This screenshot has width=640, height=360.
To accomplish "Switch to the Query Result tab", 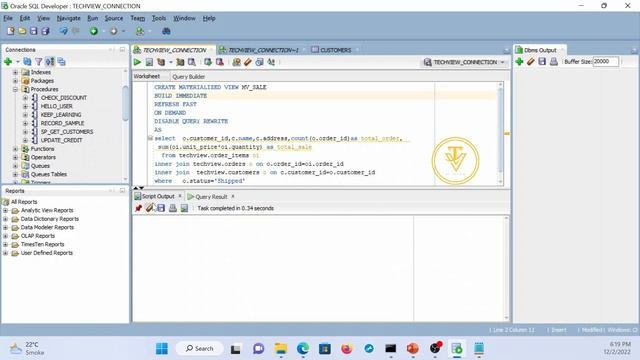I will pyautogui.click(x=211, y=197).
